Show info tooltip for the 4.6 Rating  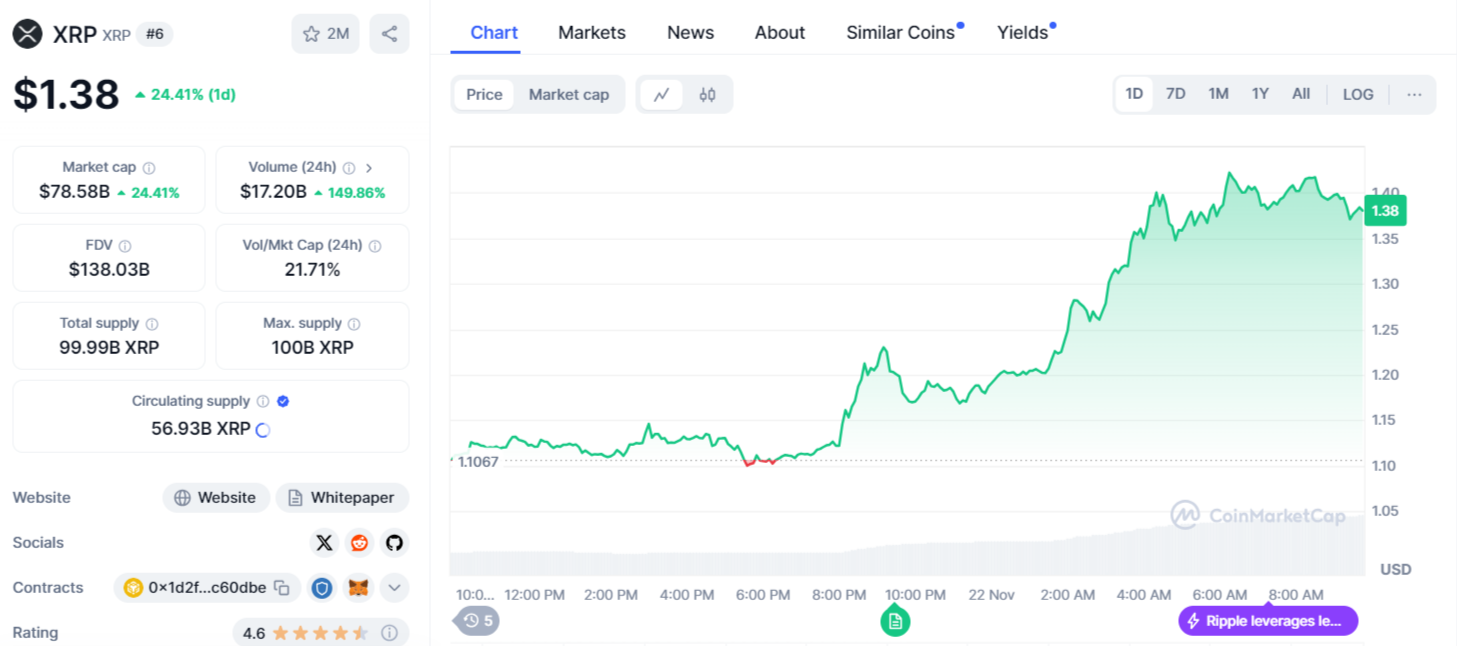coord(390,633)
